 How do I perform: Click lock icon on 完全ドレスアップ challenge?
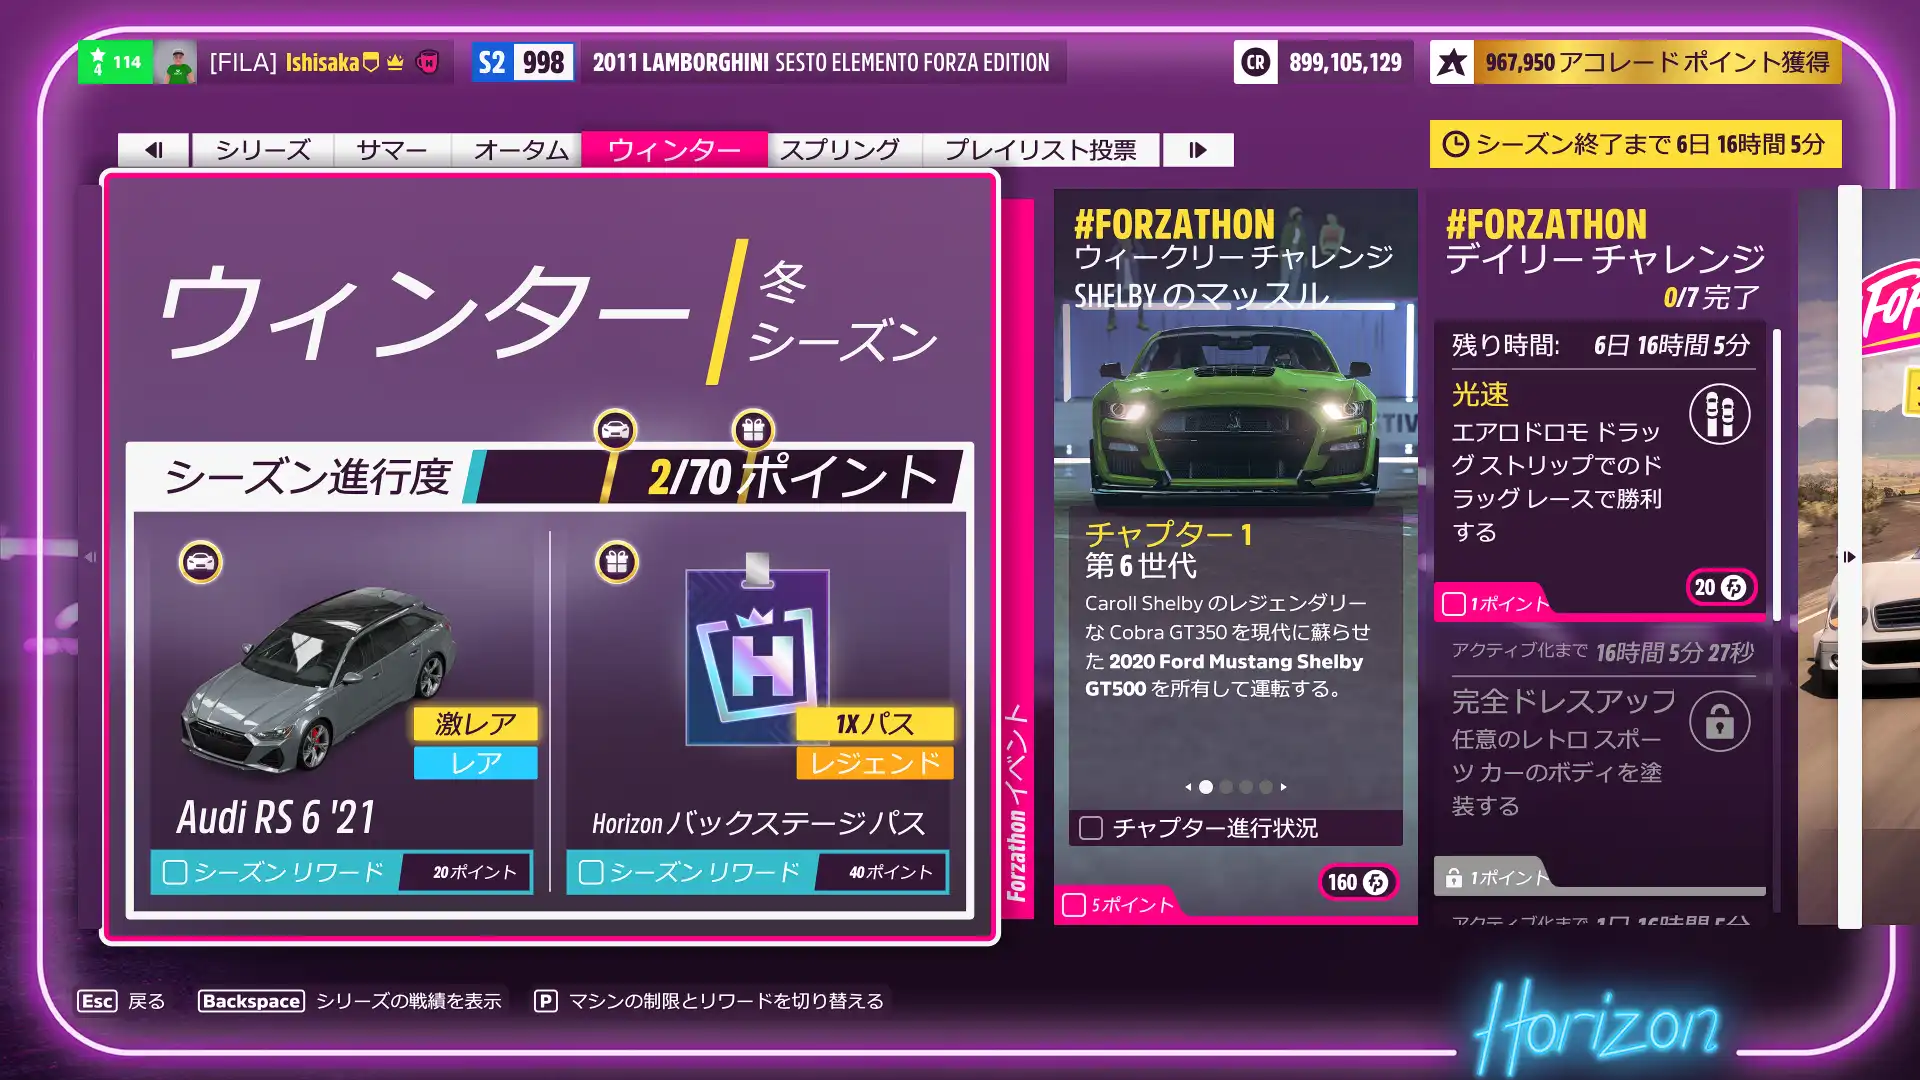pos(1719,721)
